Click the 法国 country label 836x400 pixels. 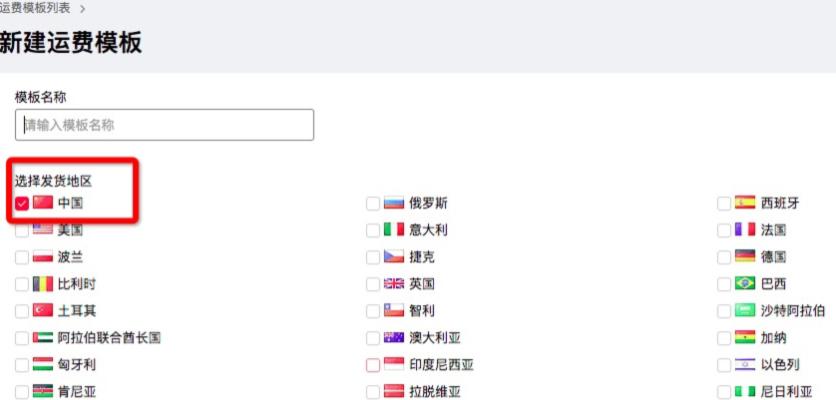pos(773,230)
